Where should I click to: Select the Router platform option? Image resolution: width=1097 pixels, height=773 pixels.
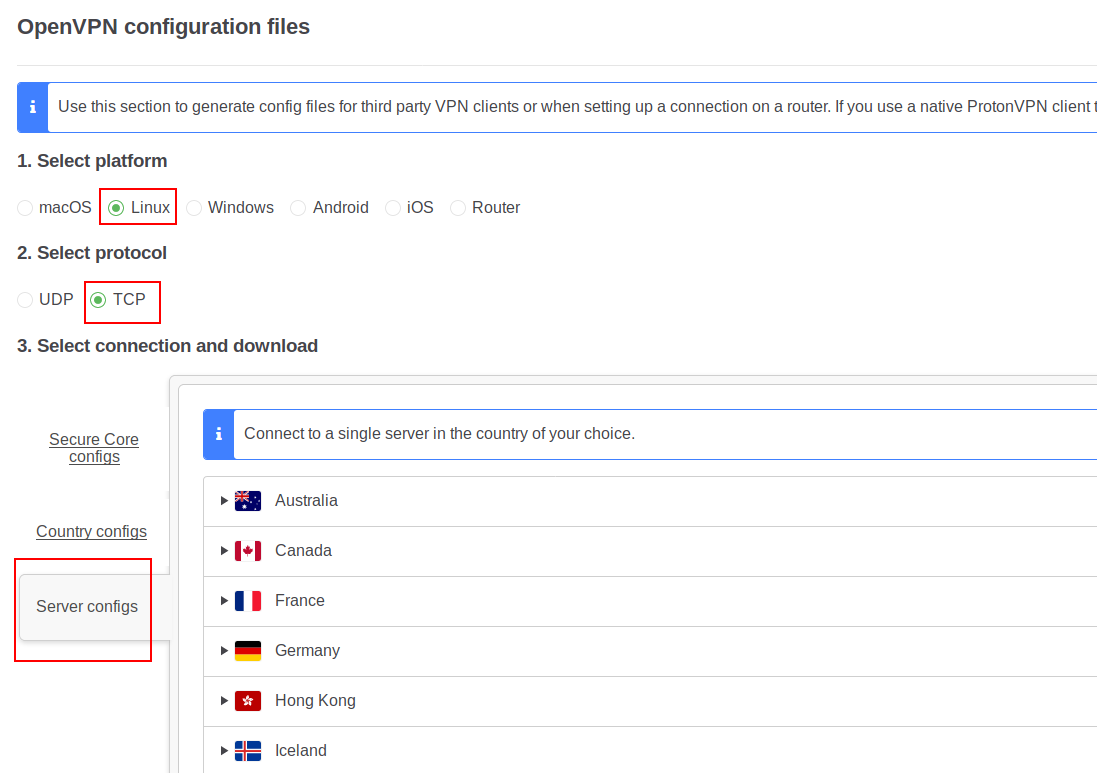(458, 208)
